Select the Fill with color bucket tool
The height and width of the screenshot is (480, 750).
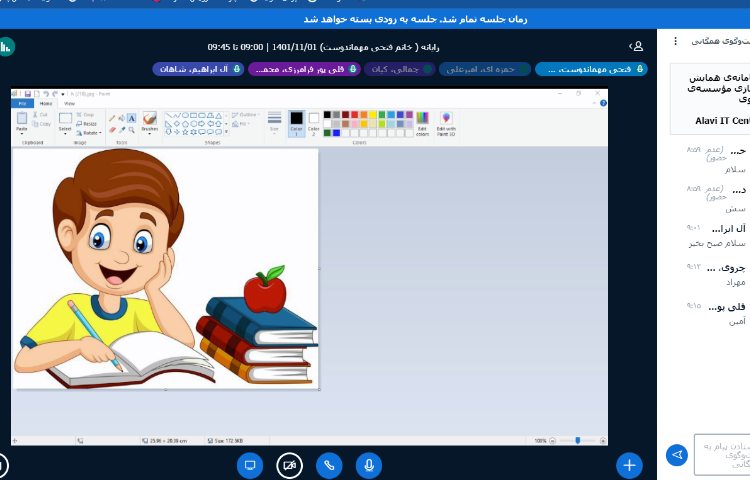click(121, 118)
